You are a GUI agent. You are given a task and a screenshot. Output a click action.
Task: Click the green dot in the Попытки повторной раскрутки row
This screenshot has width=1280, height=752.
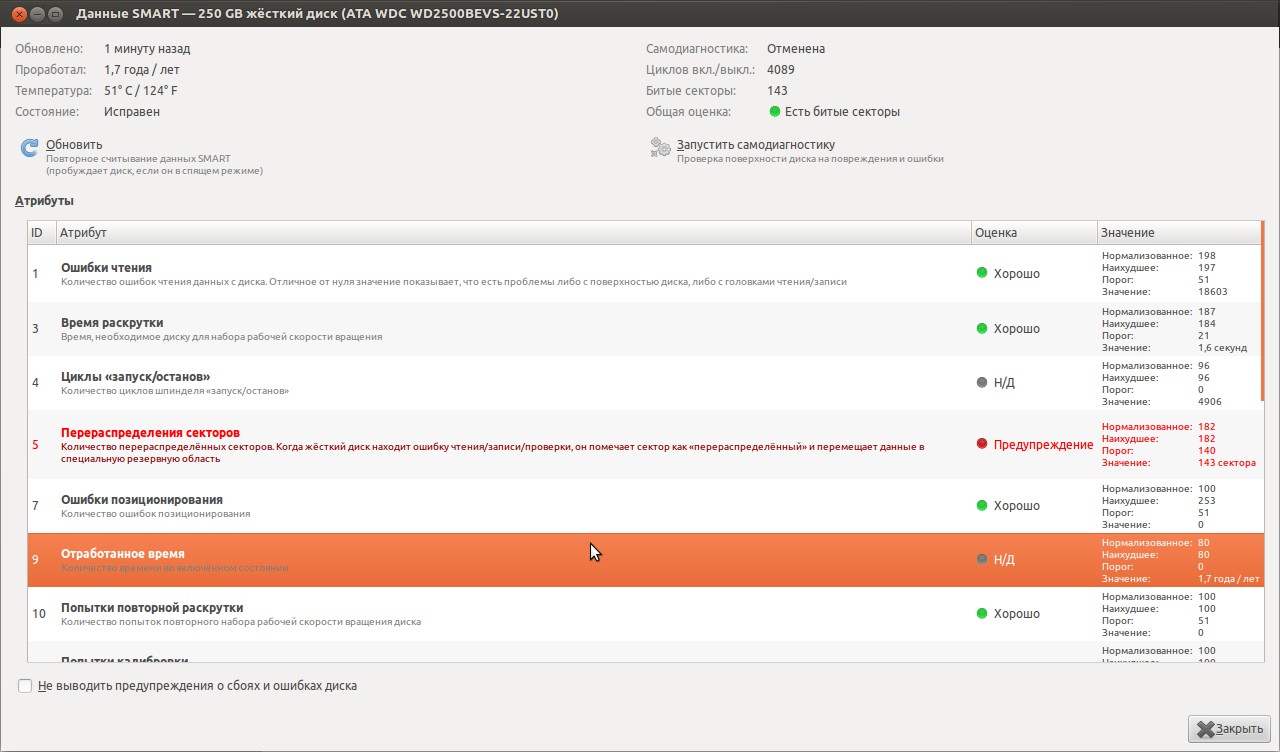coord(982,613)
